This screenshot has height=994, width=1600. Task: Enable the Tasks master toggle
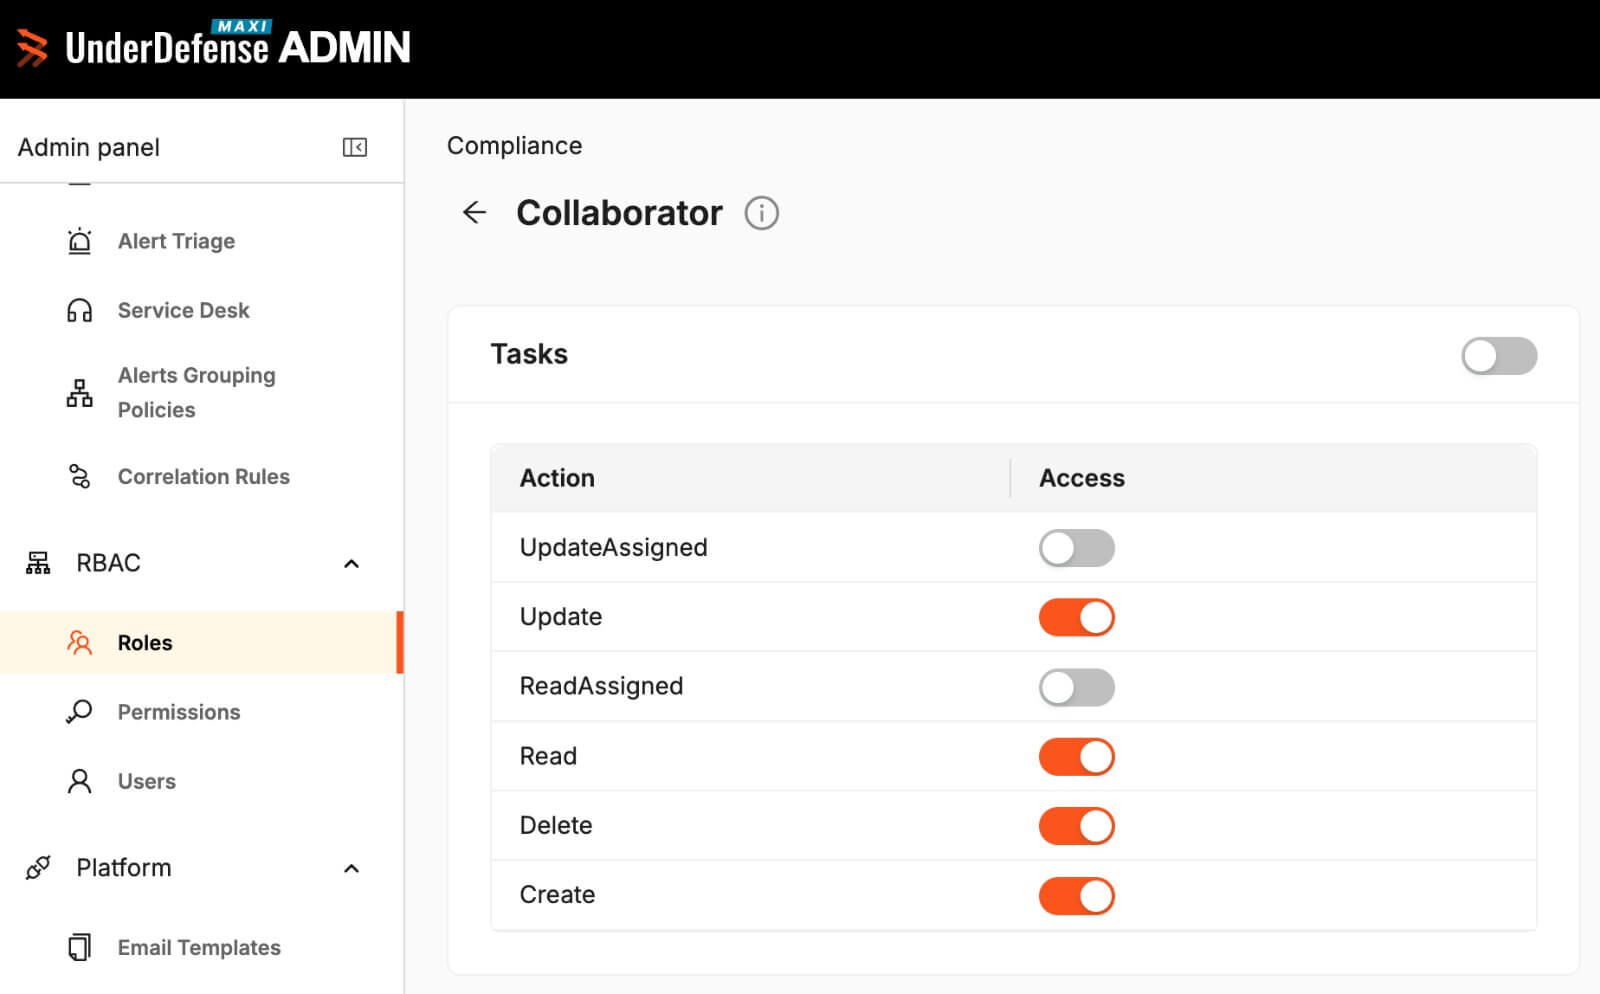pos(1499,356)
